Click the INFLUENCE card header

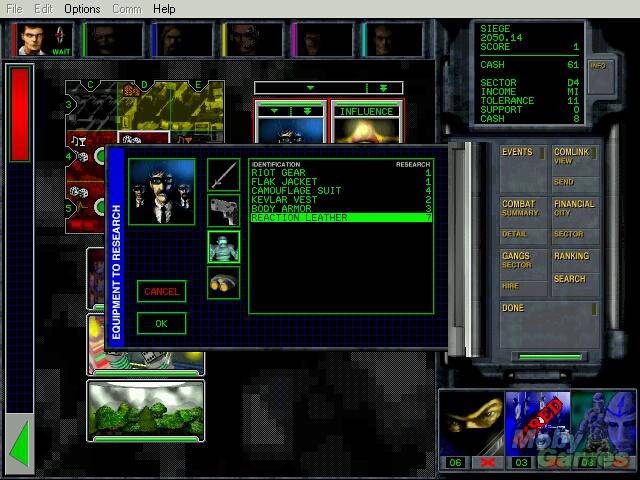(366, 111)
